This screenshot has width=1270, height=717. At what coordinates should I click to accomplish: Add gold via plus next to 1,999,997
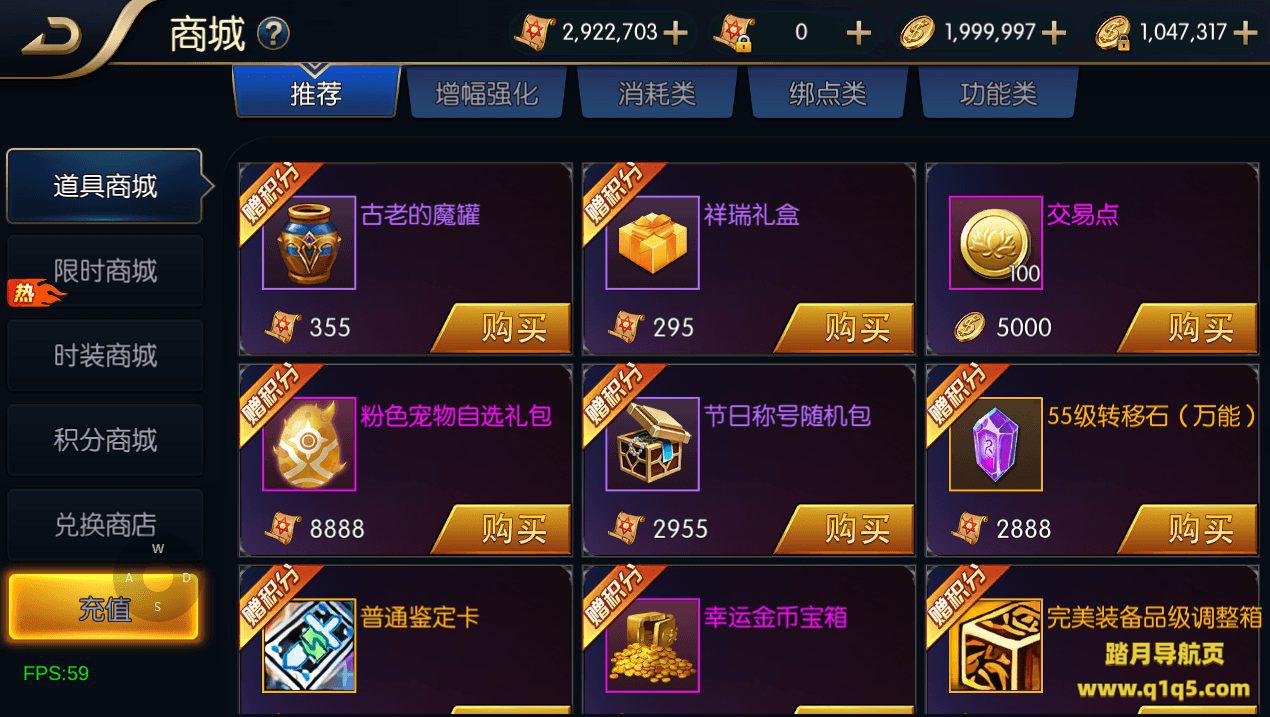pyautogui.click(x=1054, y=33)
